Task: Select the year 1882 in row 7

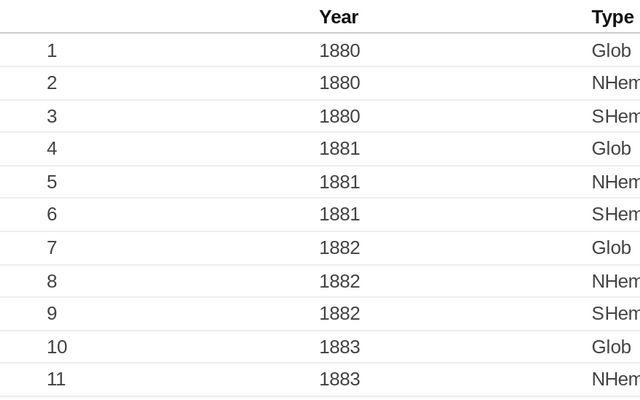Action: [x=339, y=248]
